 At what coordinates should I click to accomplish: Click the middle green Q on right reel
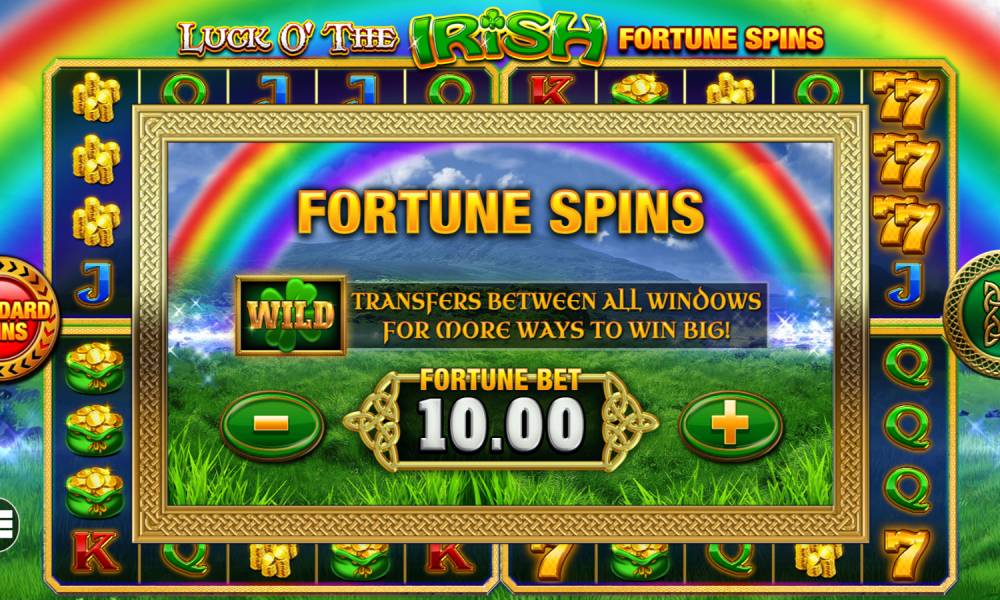907,428
